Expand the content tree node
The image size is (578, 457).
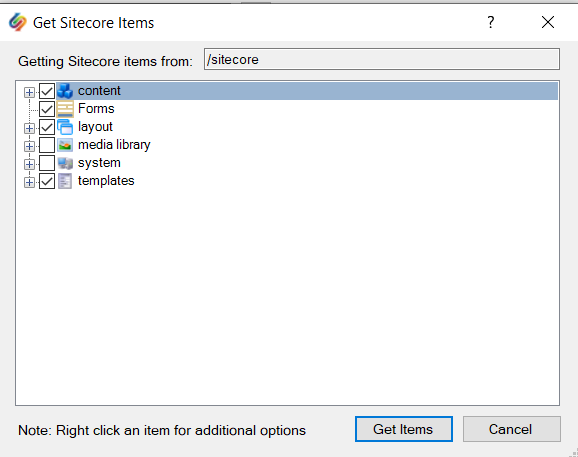click(x=29, y=92)
